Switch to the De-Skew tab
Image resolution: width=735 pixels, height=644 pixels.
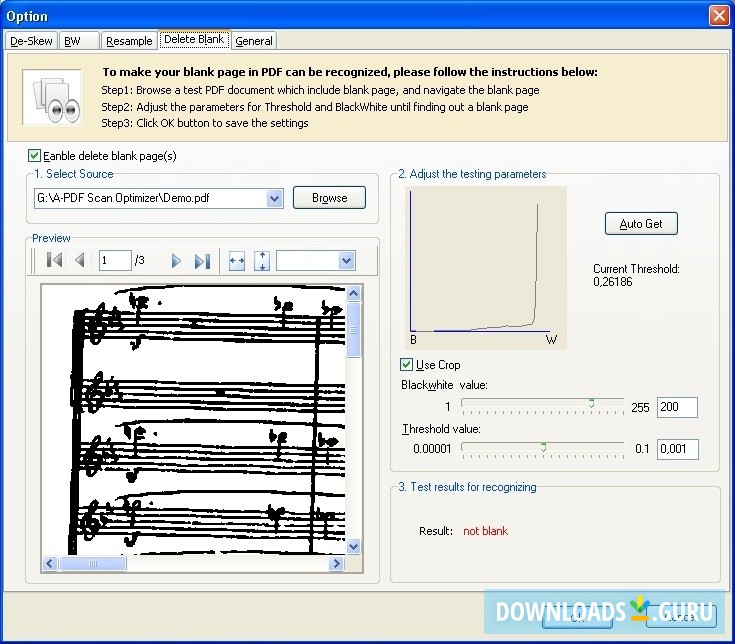point(31,41)
